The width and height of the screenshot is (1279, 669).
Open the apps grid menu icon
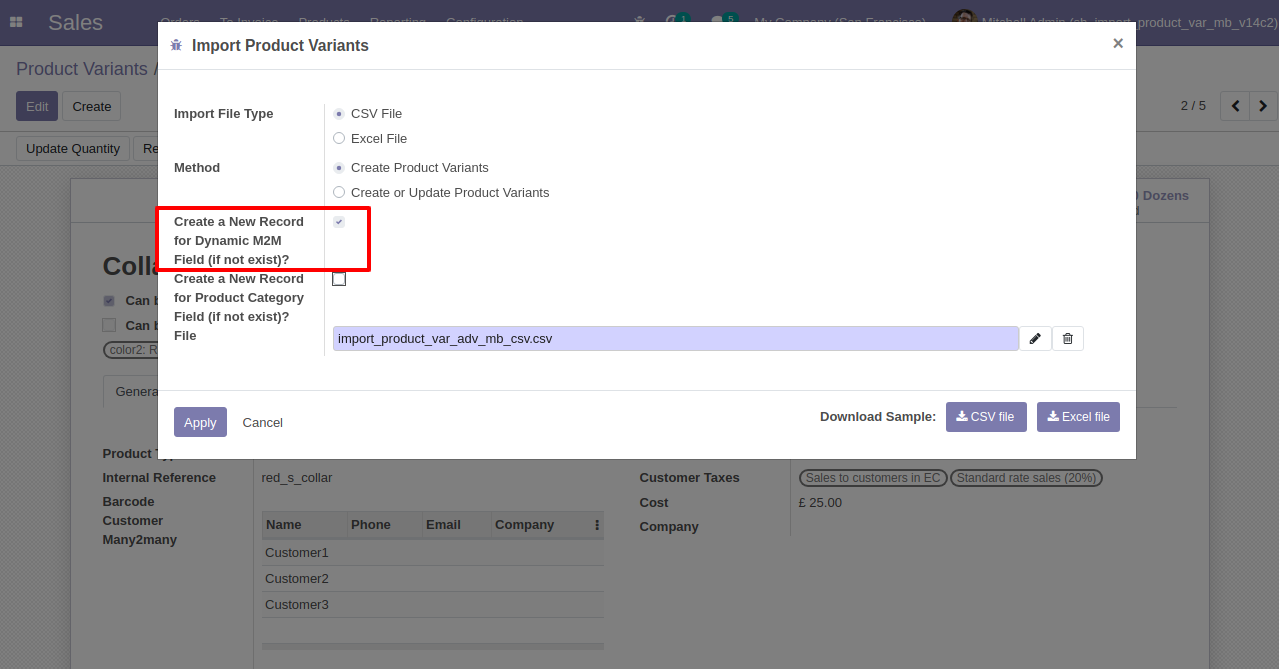16,21
